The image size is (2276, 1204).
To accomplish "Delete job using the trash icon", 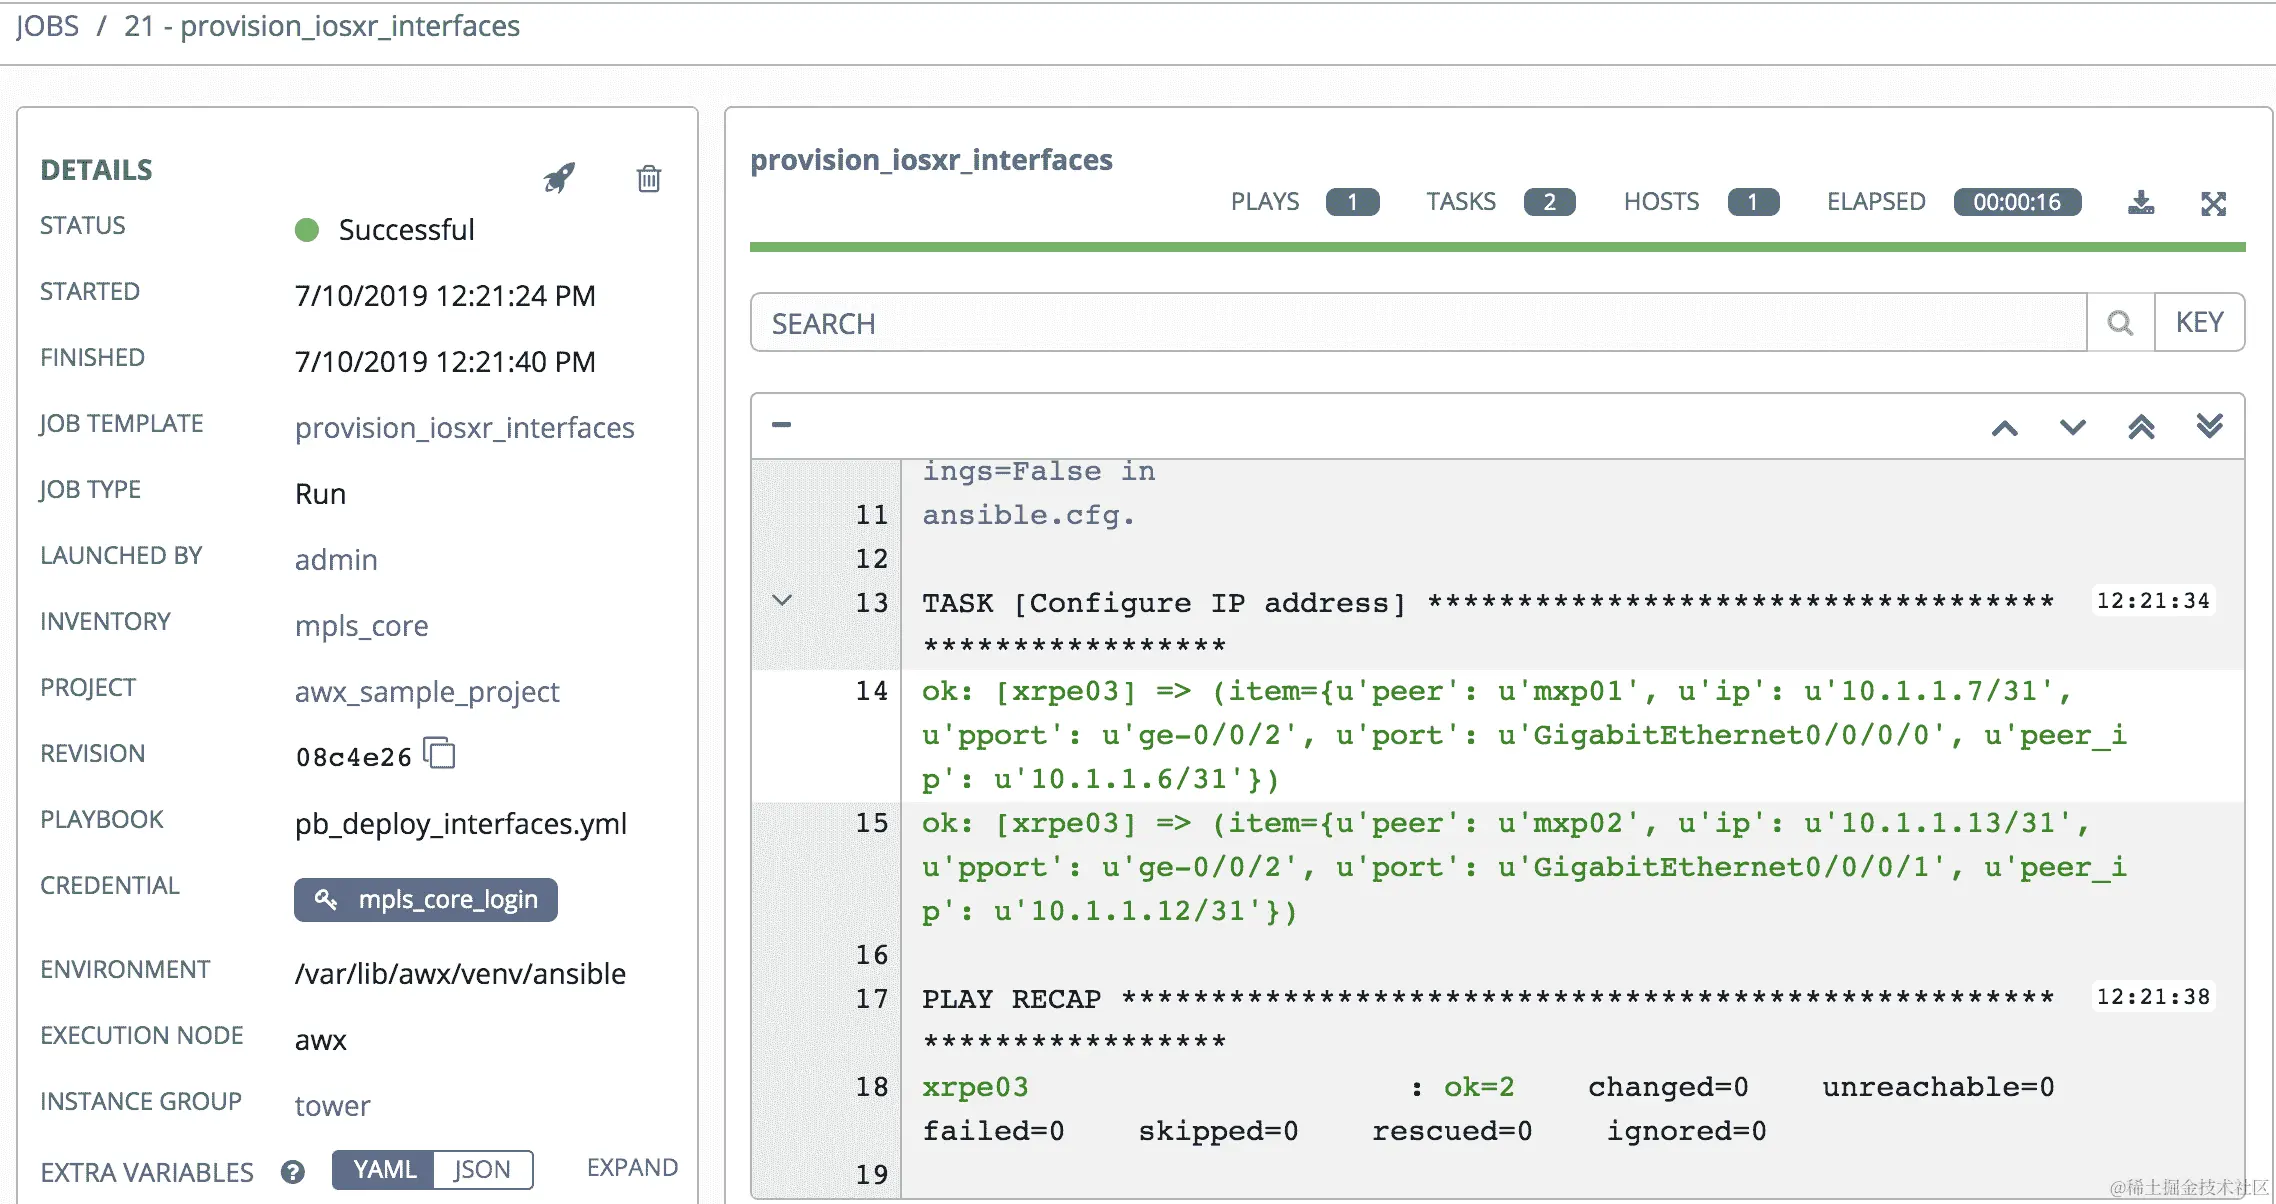I will pyautogui.click(x=649, y=178).
